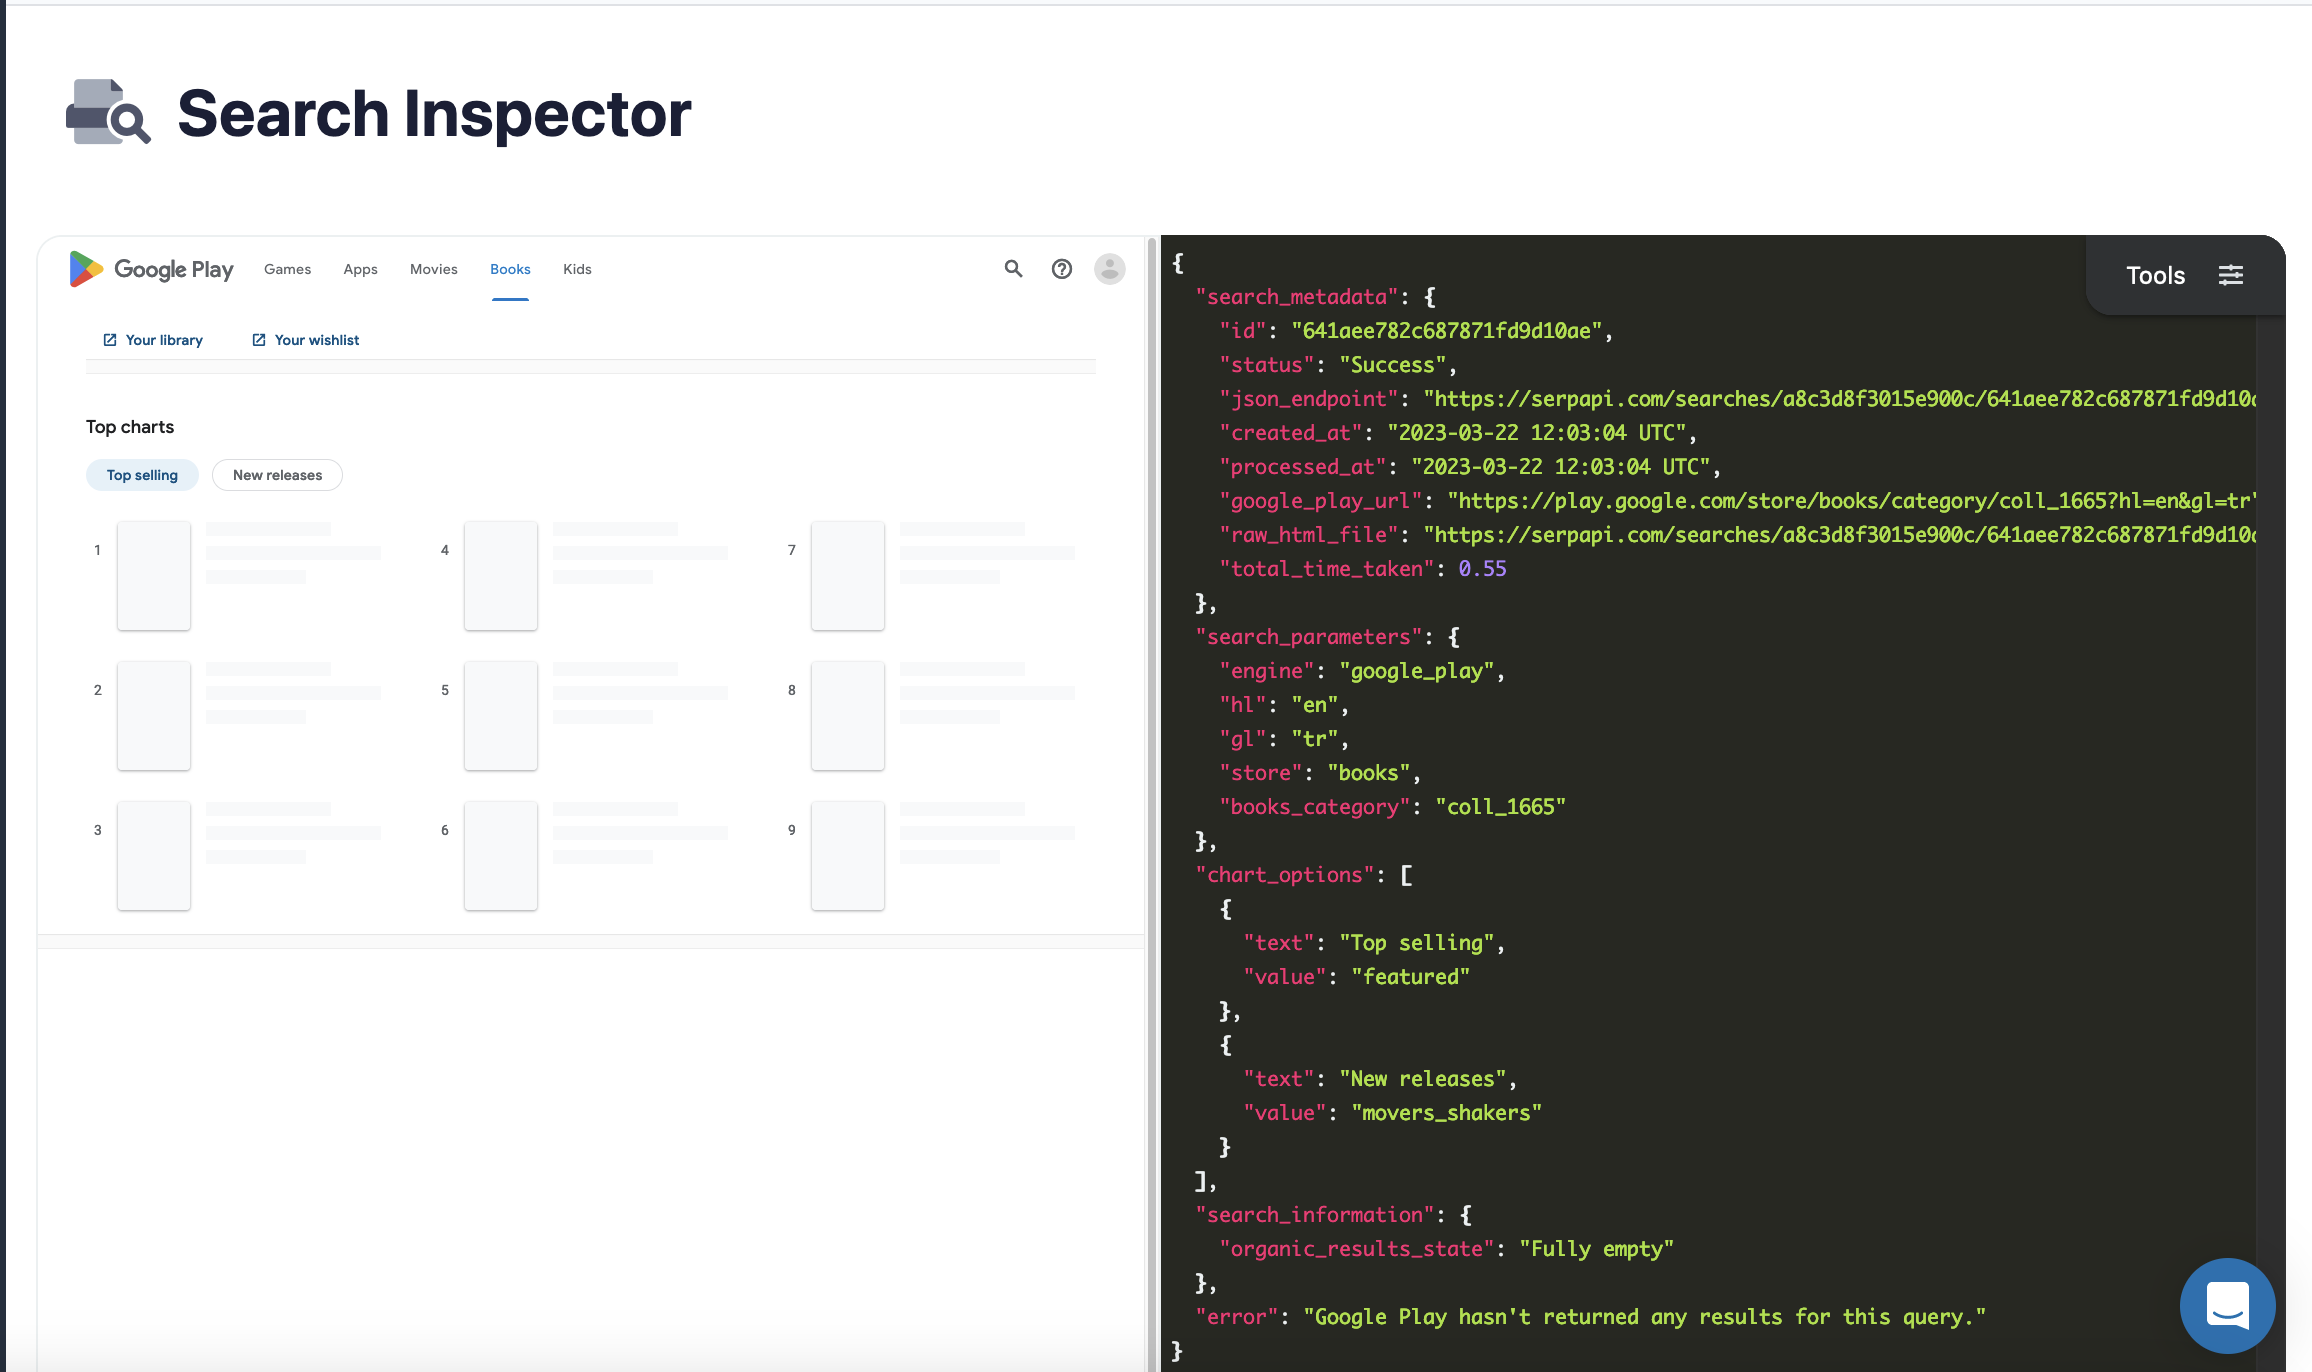Open the Games tab

[287, 269]
